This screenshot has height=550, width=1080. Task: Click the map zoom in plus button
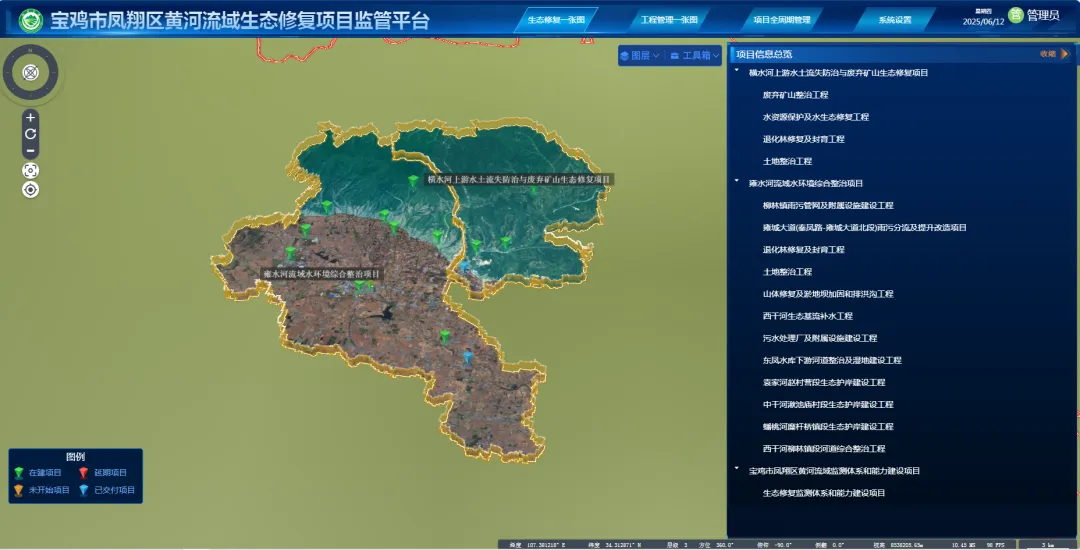point(31,117)
